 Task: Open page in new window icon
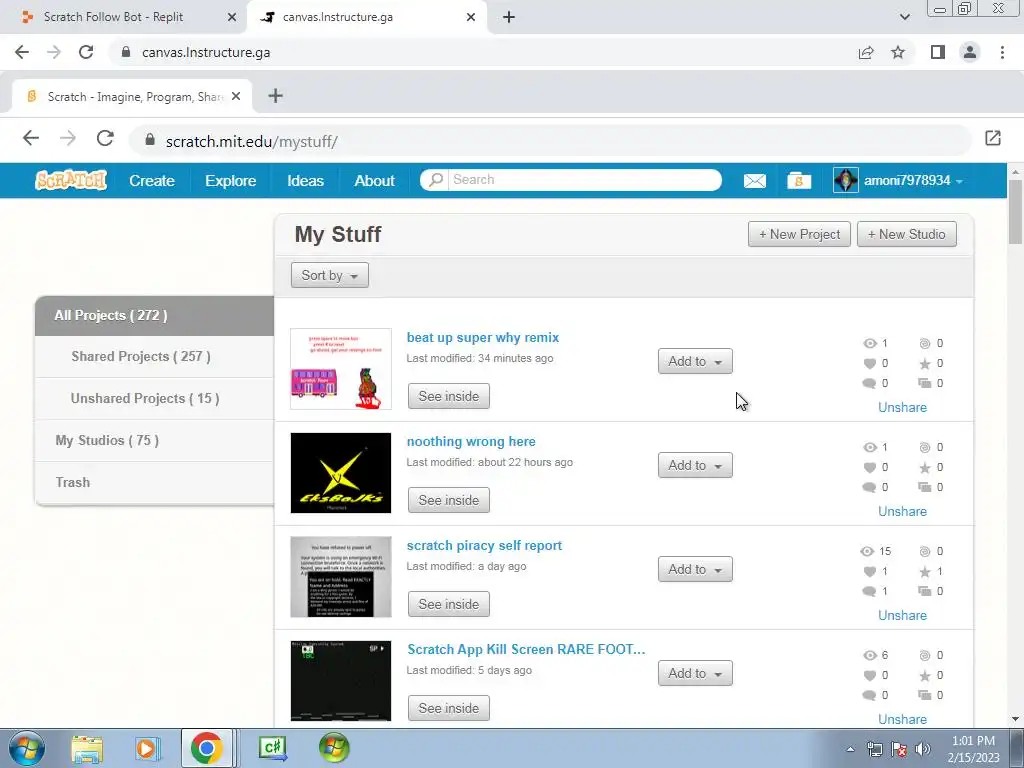(x=993, y=138)
